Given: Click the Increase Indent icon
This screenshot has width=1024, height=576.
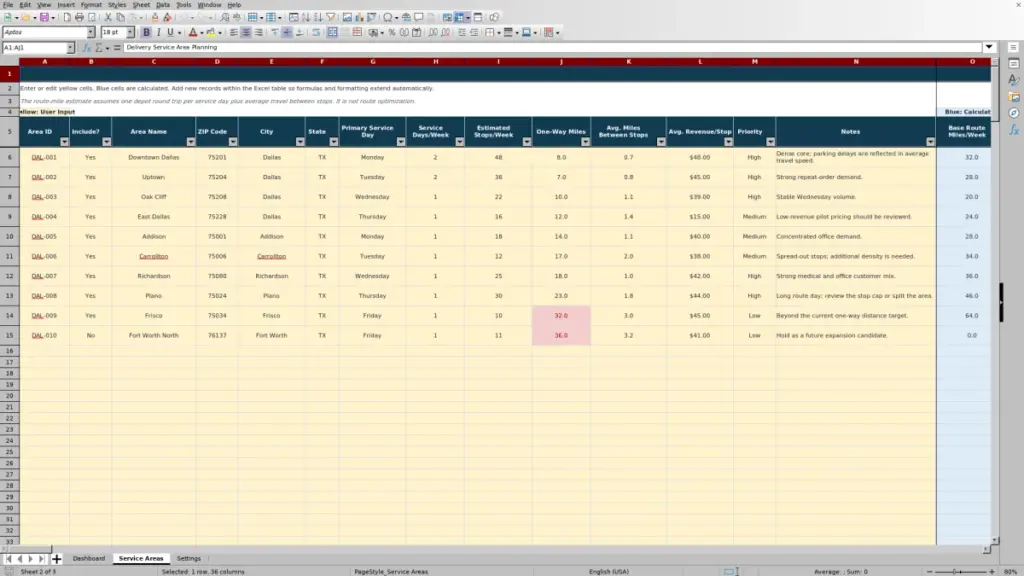Looking at the screenshot, I should click(462, 32).
